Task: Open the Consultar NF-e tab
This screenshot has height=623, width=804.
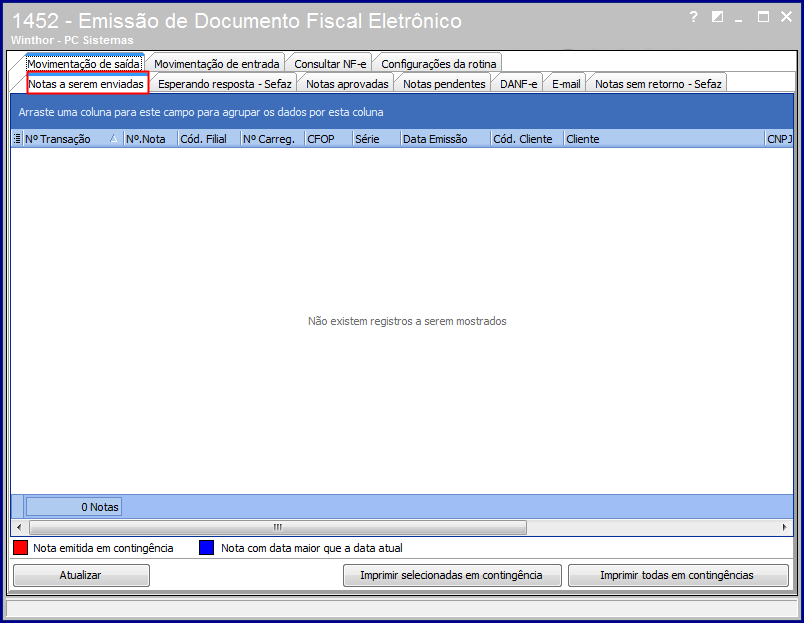Action: click(x=330, y=64)
